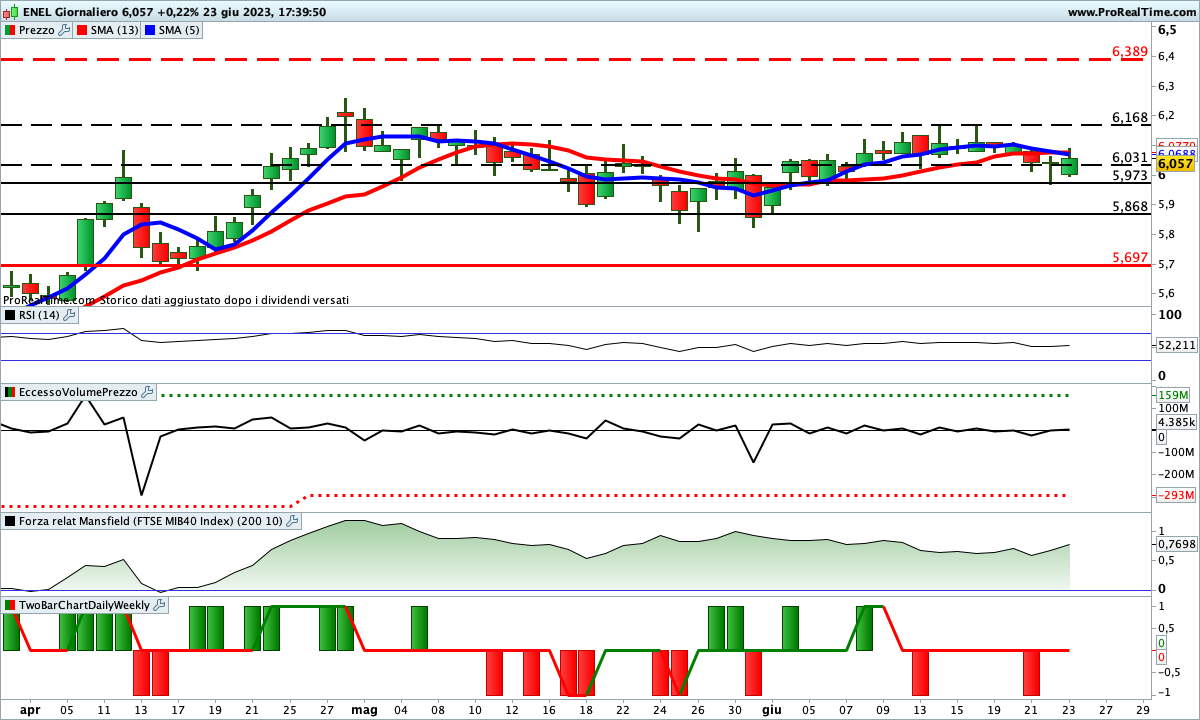Open Forza relat Mansfield settings wrench
This screenshot has height=720, width=1200.
point(292,521)
